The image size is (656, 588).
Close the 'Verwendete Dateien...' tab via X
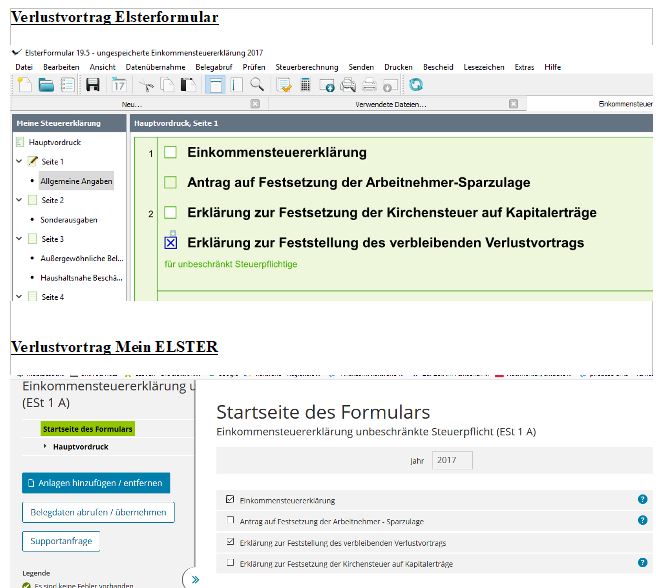[513, 104]
